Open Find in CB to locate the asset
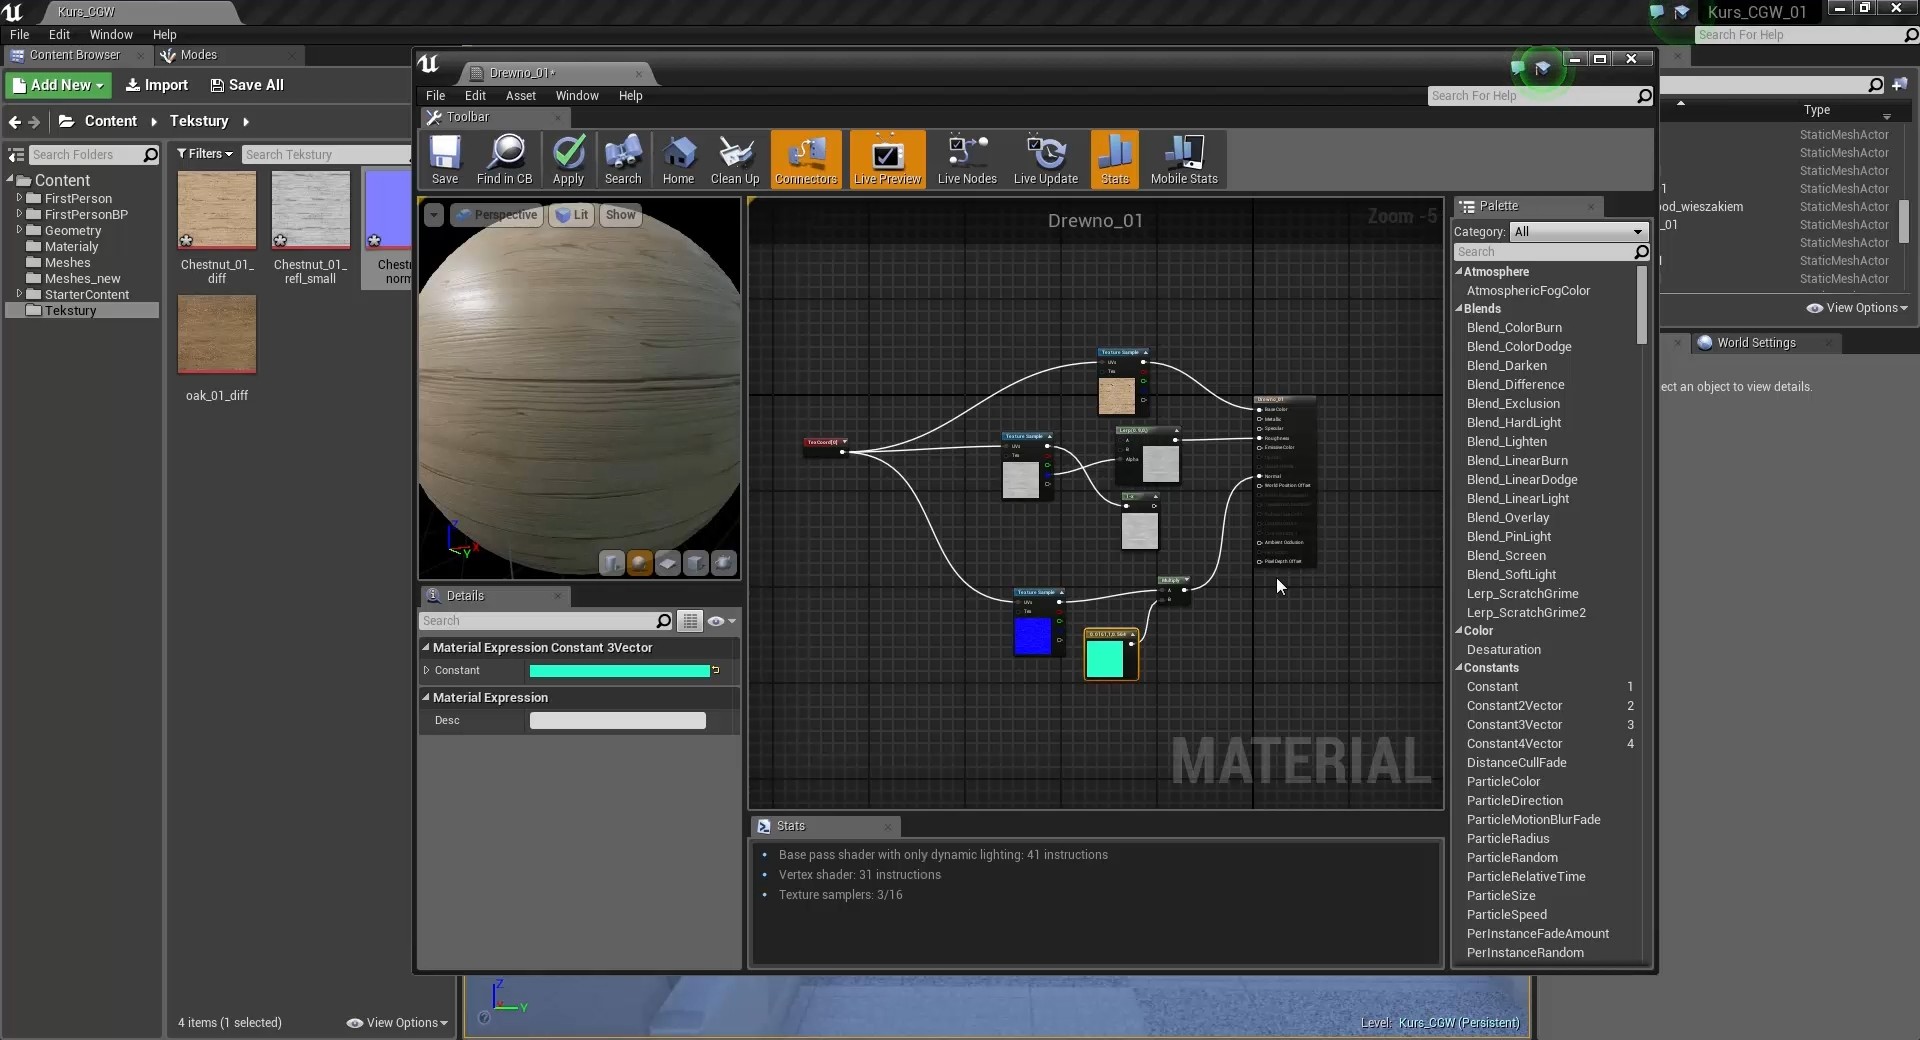Screen dimensions: 1920x1040 click(505, 160)
